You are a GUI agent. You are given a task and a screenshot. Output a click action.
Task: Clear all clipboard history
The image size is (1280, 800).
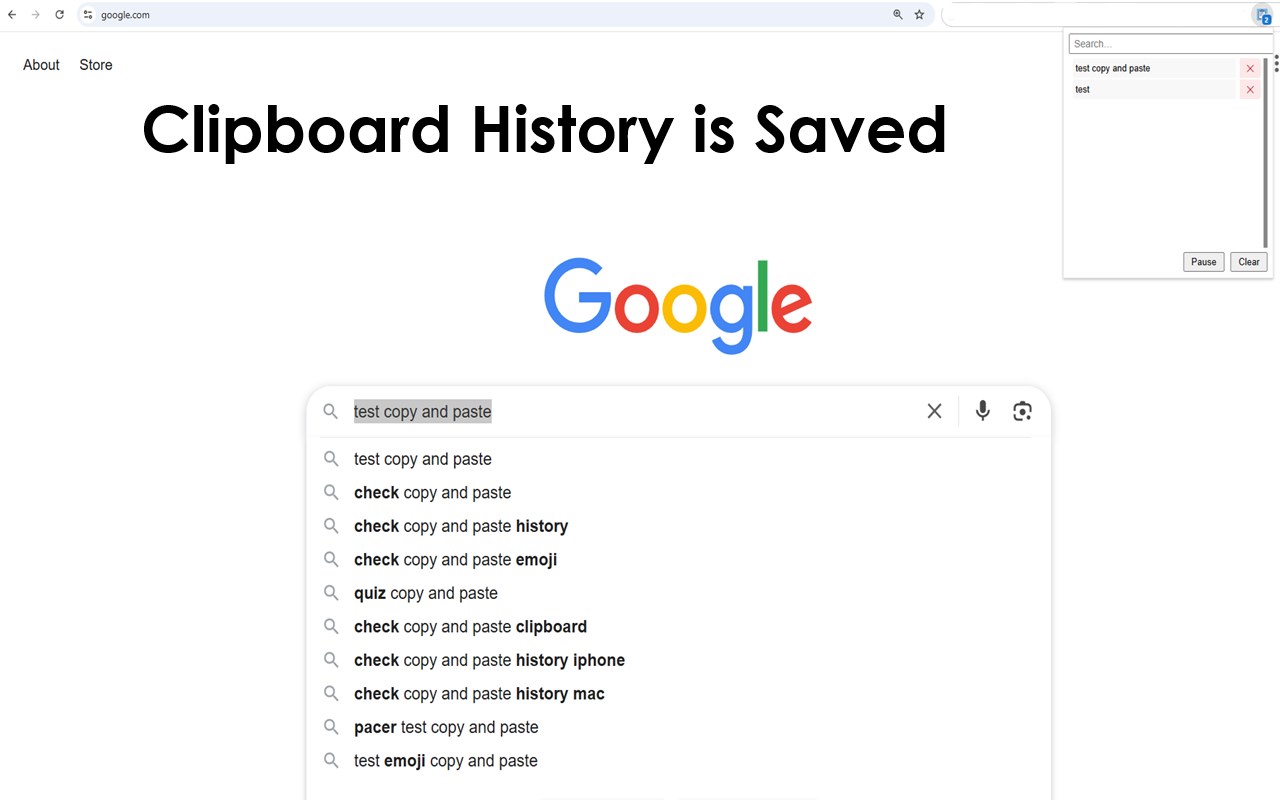(1249, 262)
